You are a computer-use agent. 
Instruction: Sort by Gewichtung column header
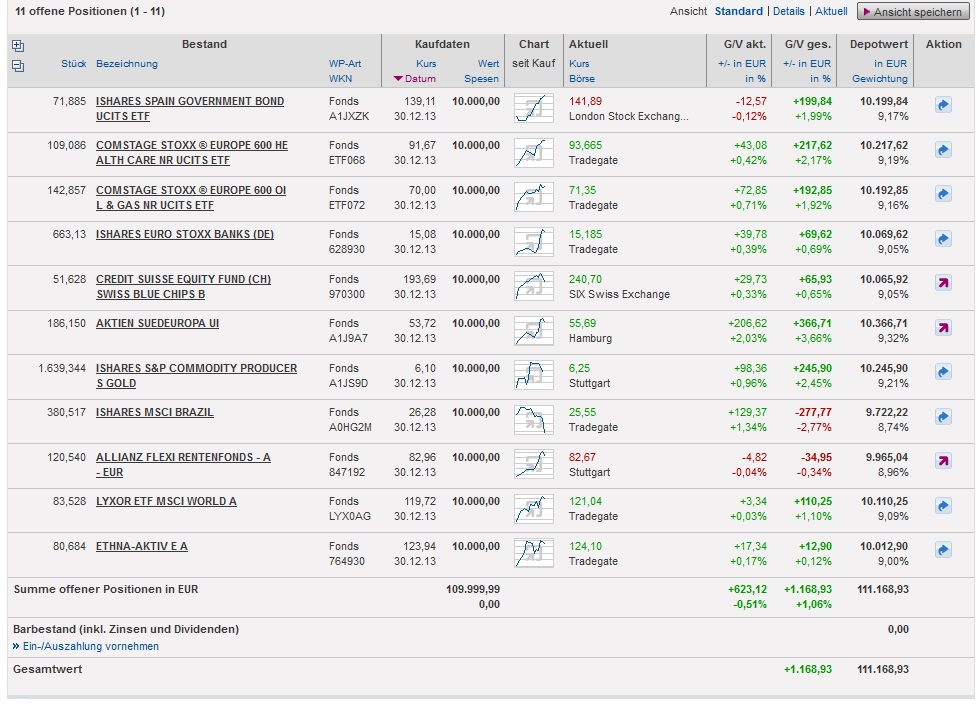879,79
